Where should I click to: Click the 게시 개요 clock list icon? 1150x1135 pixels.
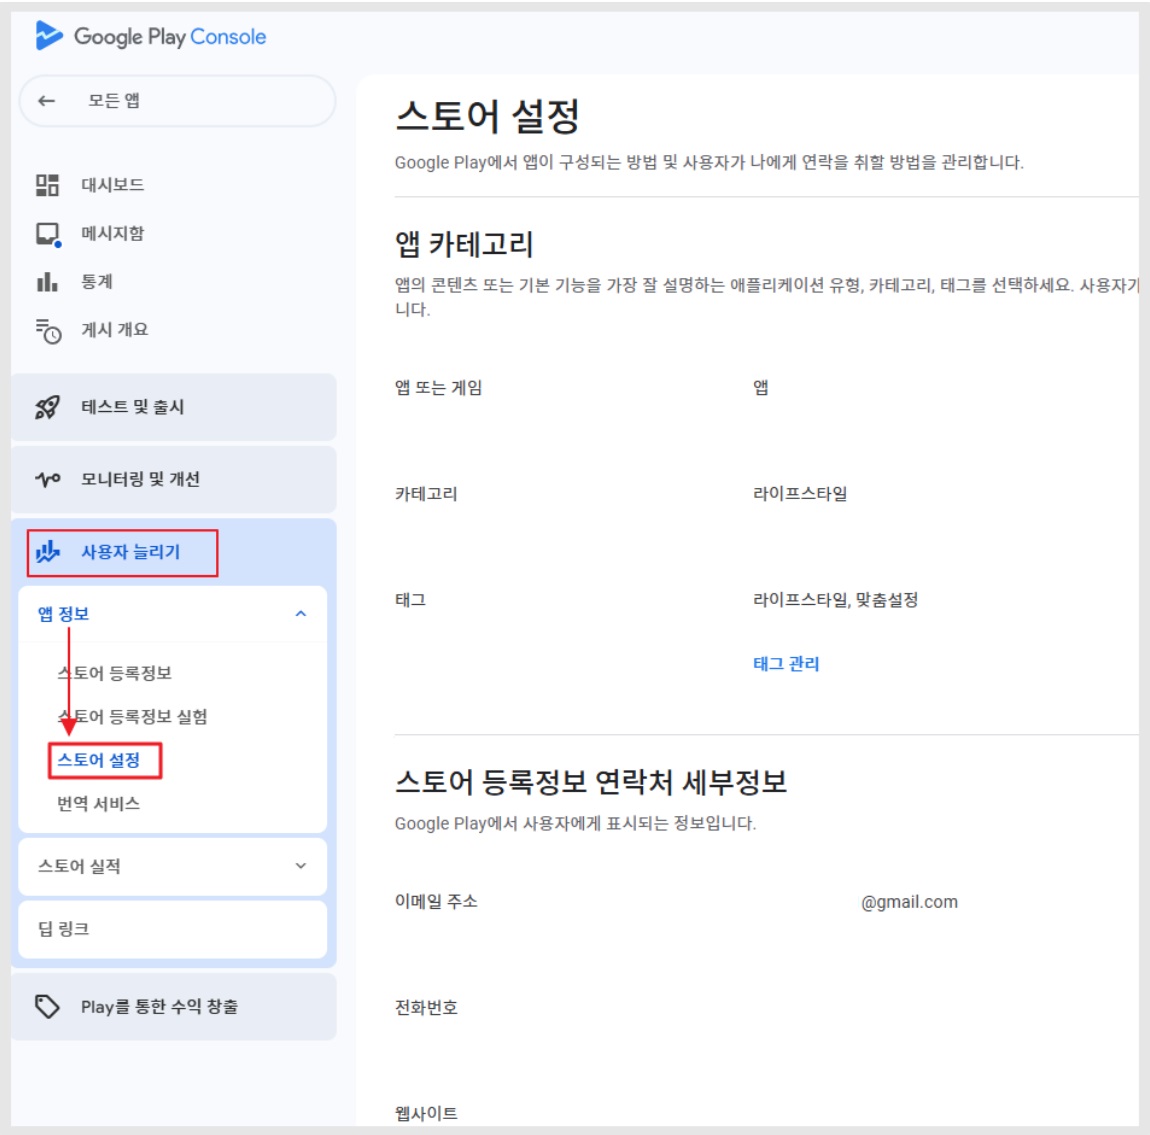point(48,331)
